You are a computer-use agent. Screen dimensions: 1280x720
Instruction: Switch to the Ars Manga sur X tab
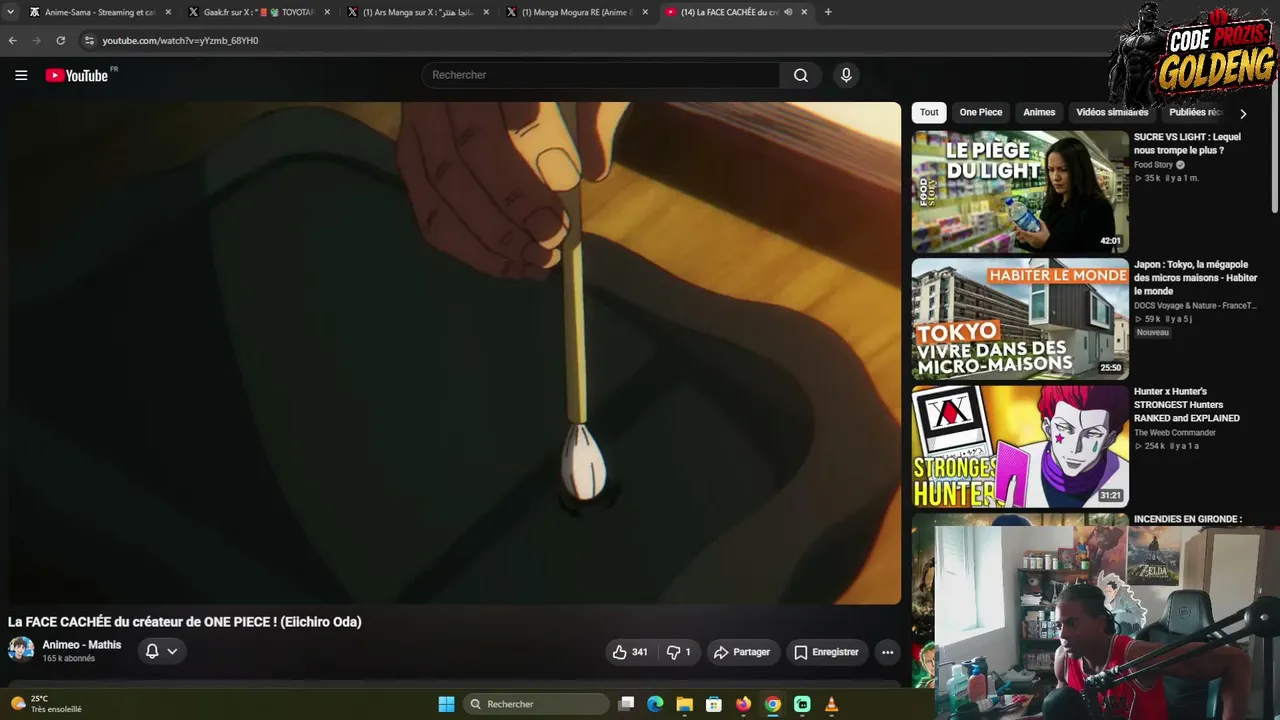(x=419, y=12)
